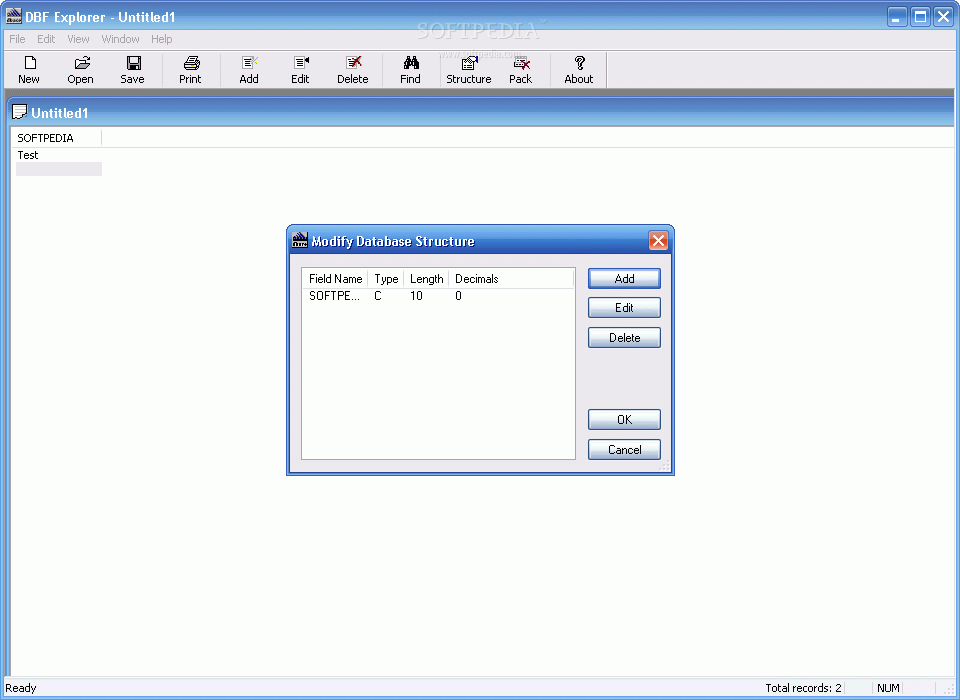The height and width of the screenshot is (700, 960).
Task: Click the Save floppy toolbar icon
Action: [x=133, y=63]
